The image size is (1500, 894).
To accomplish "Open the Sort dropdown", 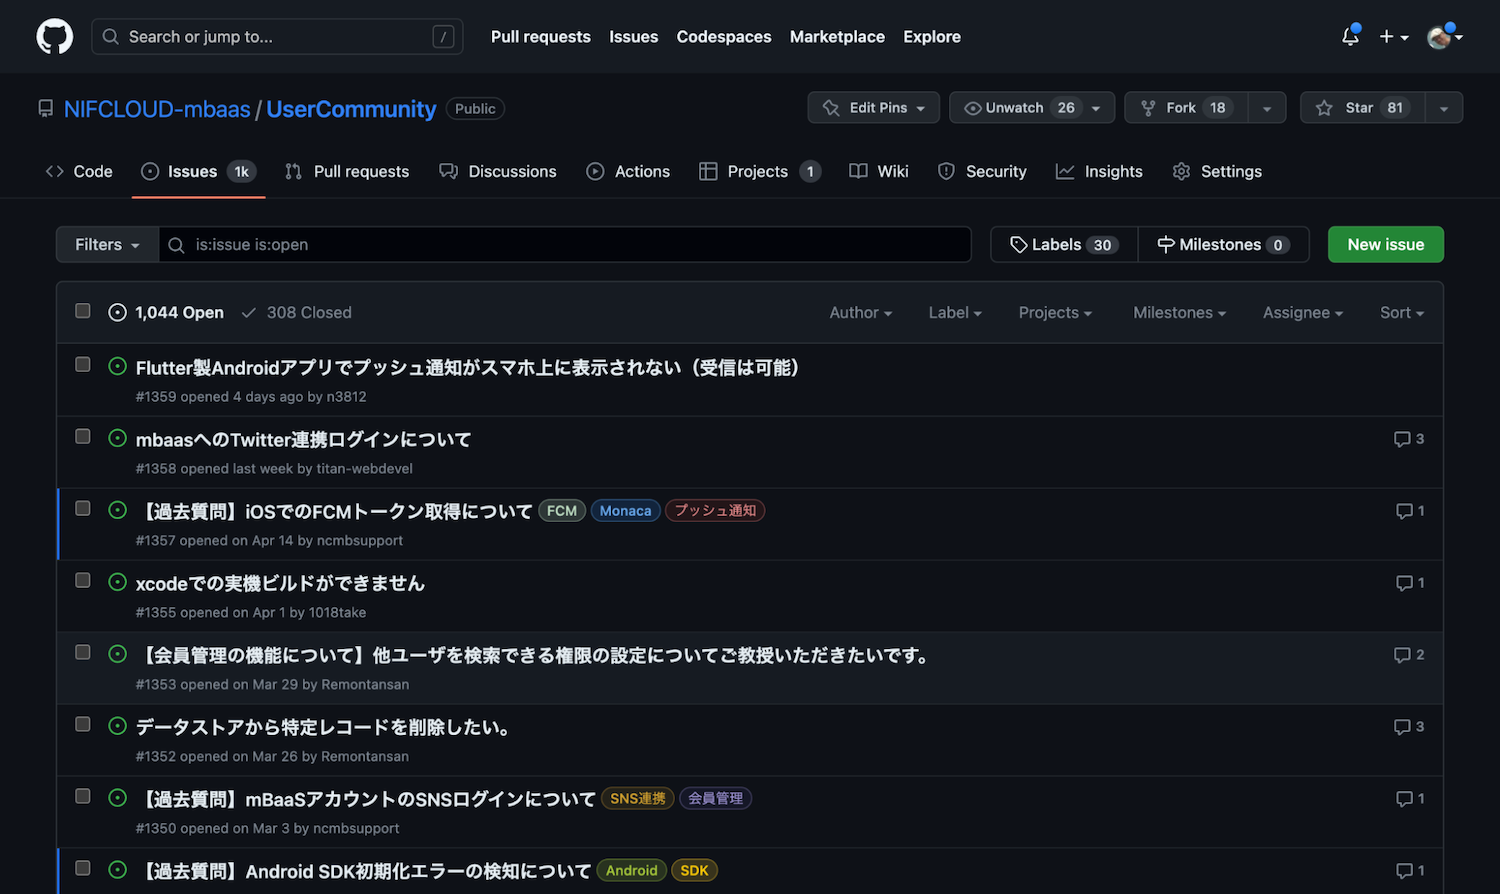I will pyautogui.click(x=1402, y=313).
